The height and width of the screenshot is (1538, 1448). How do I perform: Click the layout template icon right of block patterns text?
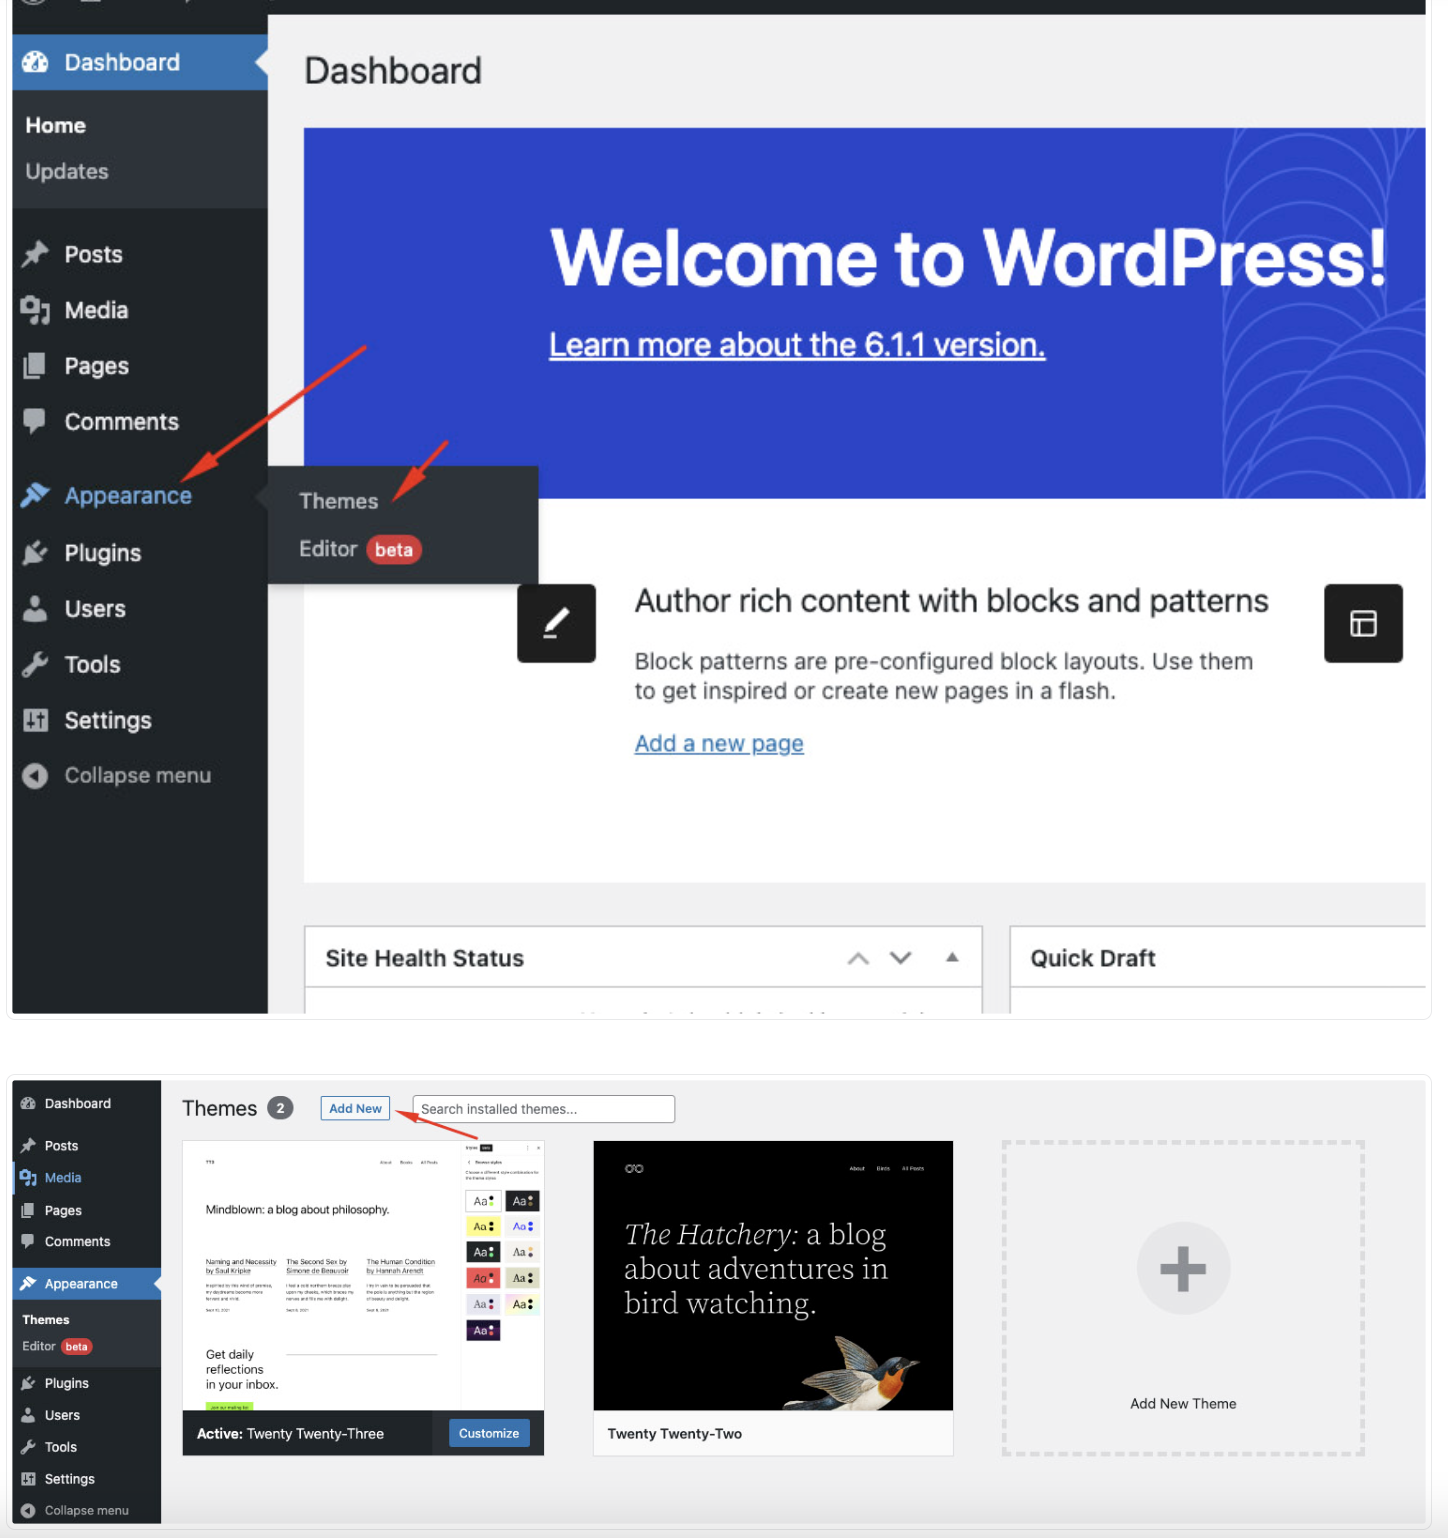tap(1363, 623)
